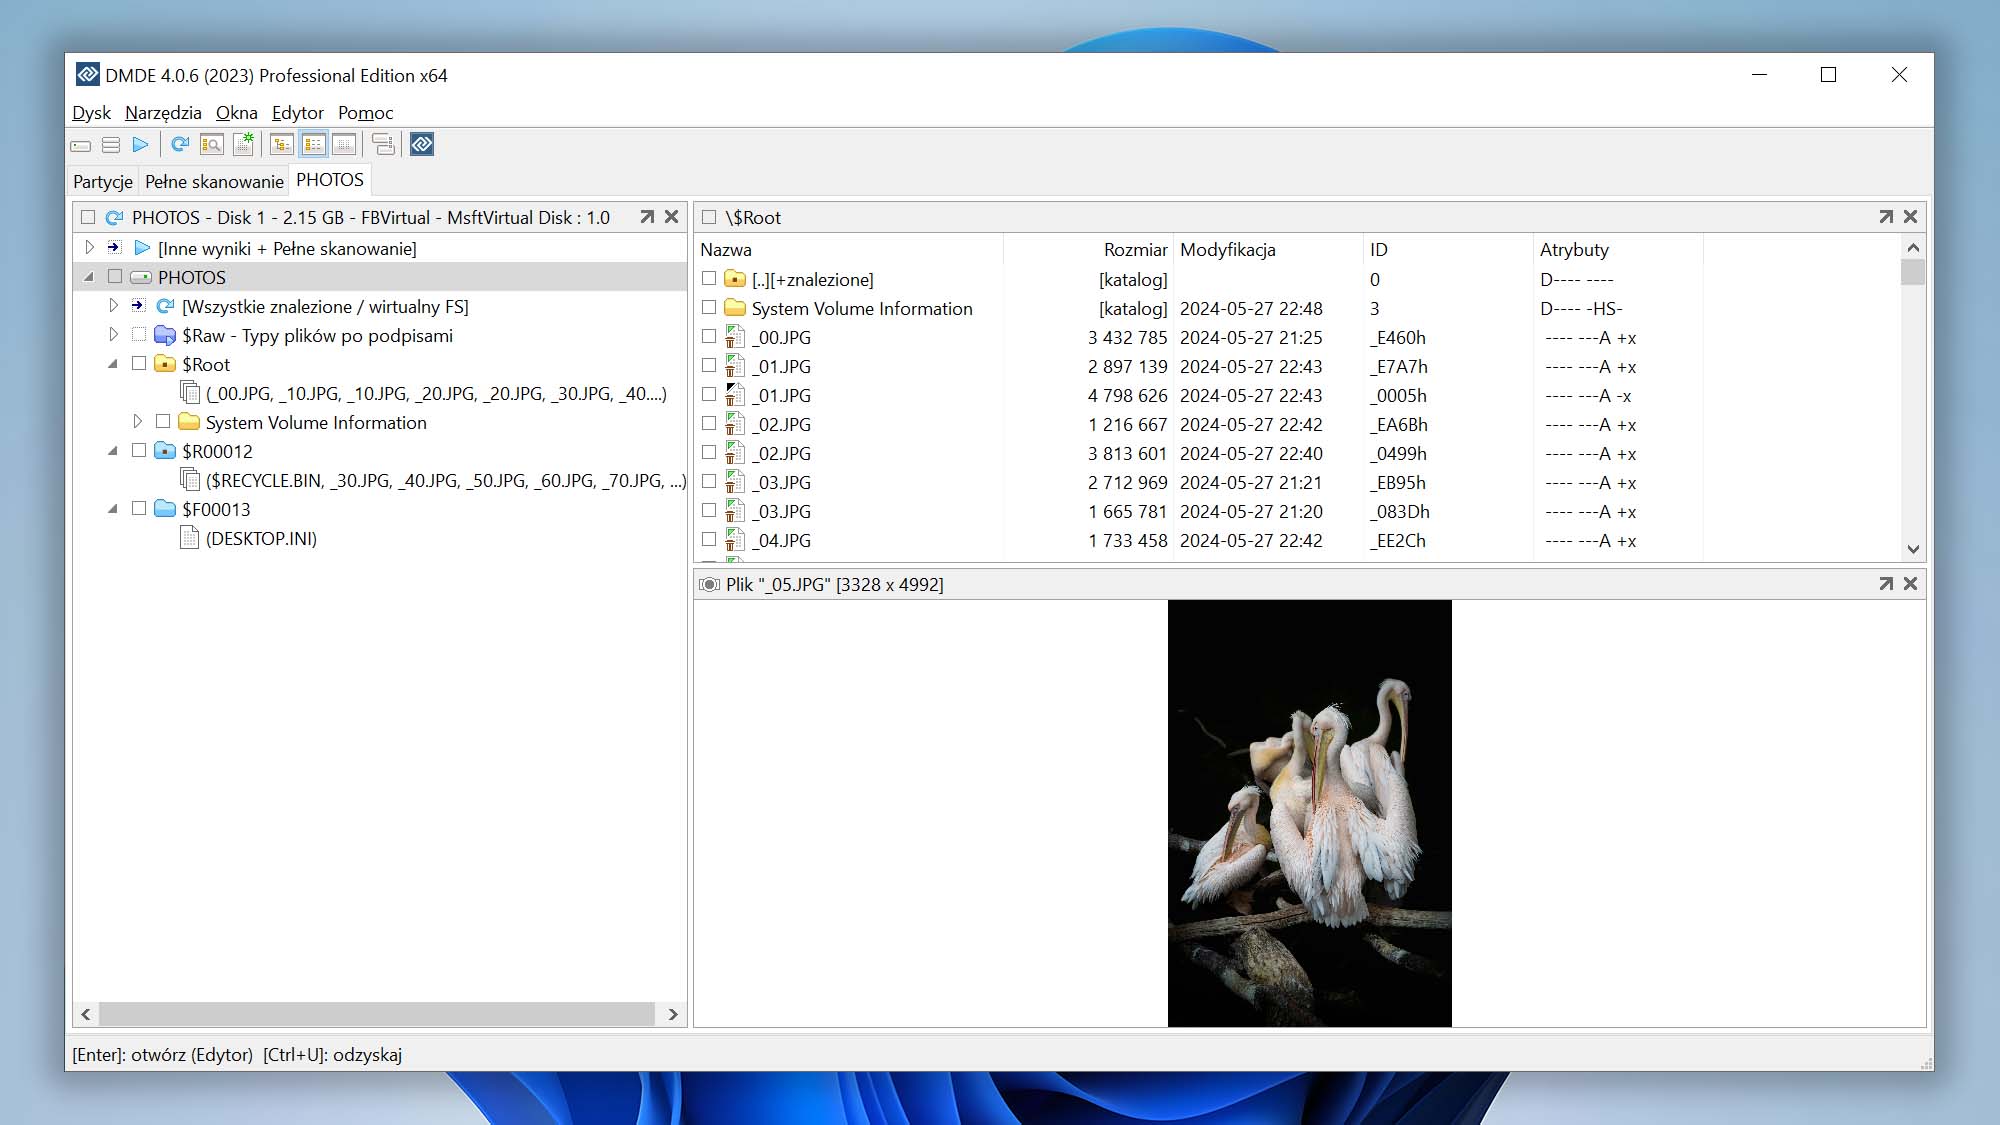The width and height of the screenshot is (2000, 1125).
Task: Open the Narzędzia menu
Action: click(x=163, y=113)
